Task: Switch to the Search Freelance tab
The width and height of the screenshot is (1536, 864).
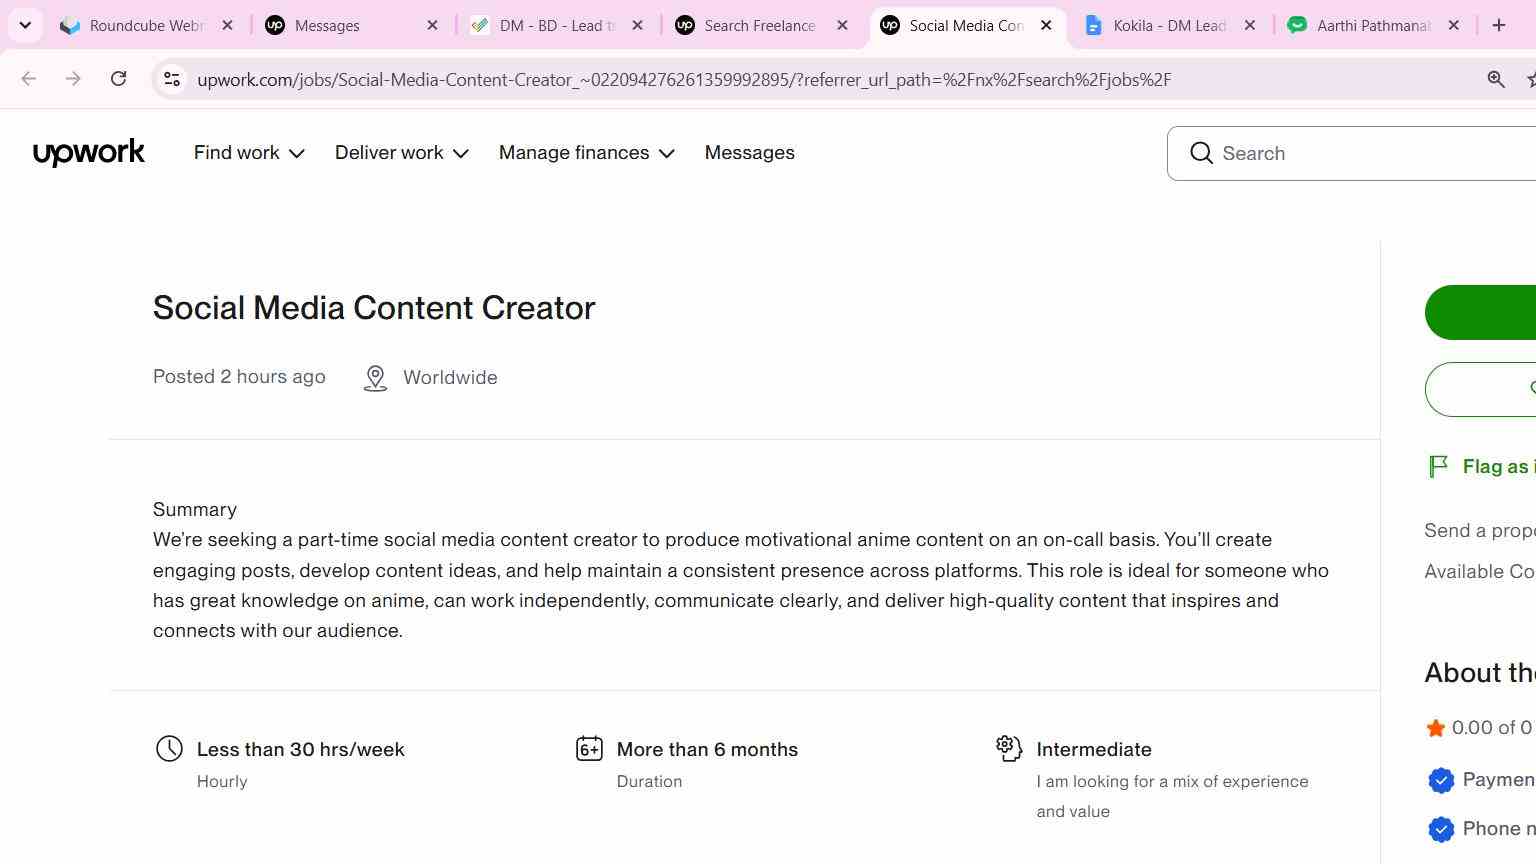Action: (x=762, y=25)
